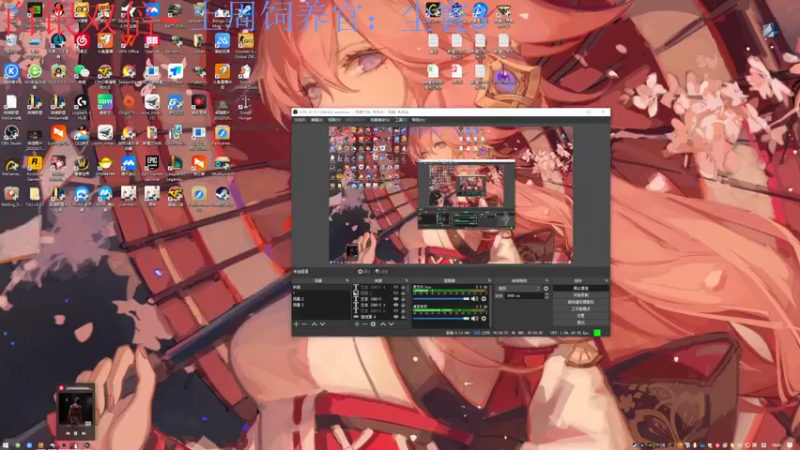Screen dimensions: 800x450
Task: Open the Origin desktop shortcut
Action: pyautogui.click(x=129, y=103)
